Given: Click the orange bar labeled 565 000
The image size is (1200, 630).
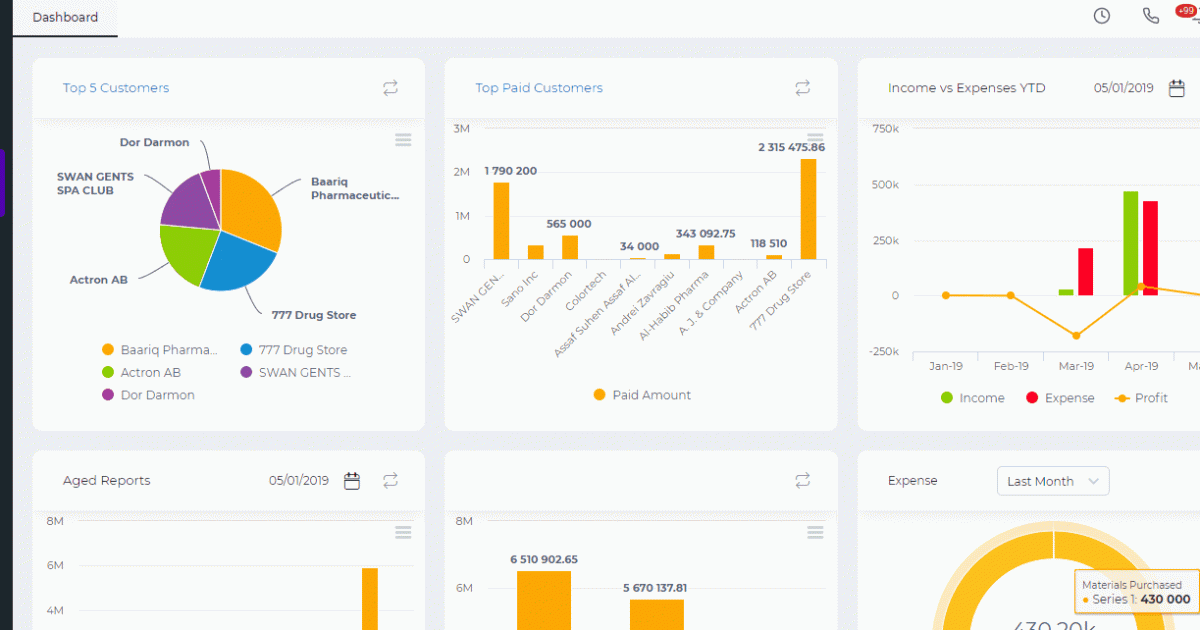Looking at the screenshot, I should pyautogui.click(x=570, y=247).
